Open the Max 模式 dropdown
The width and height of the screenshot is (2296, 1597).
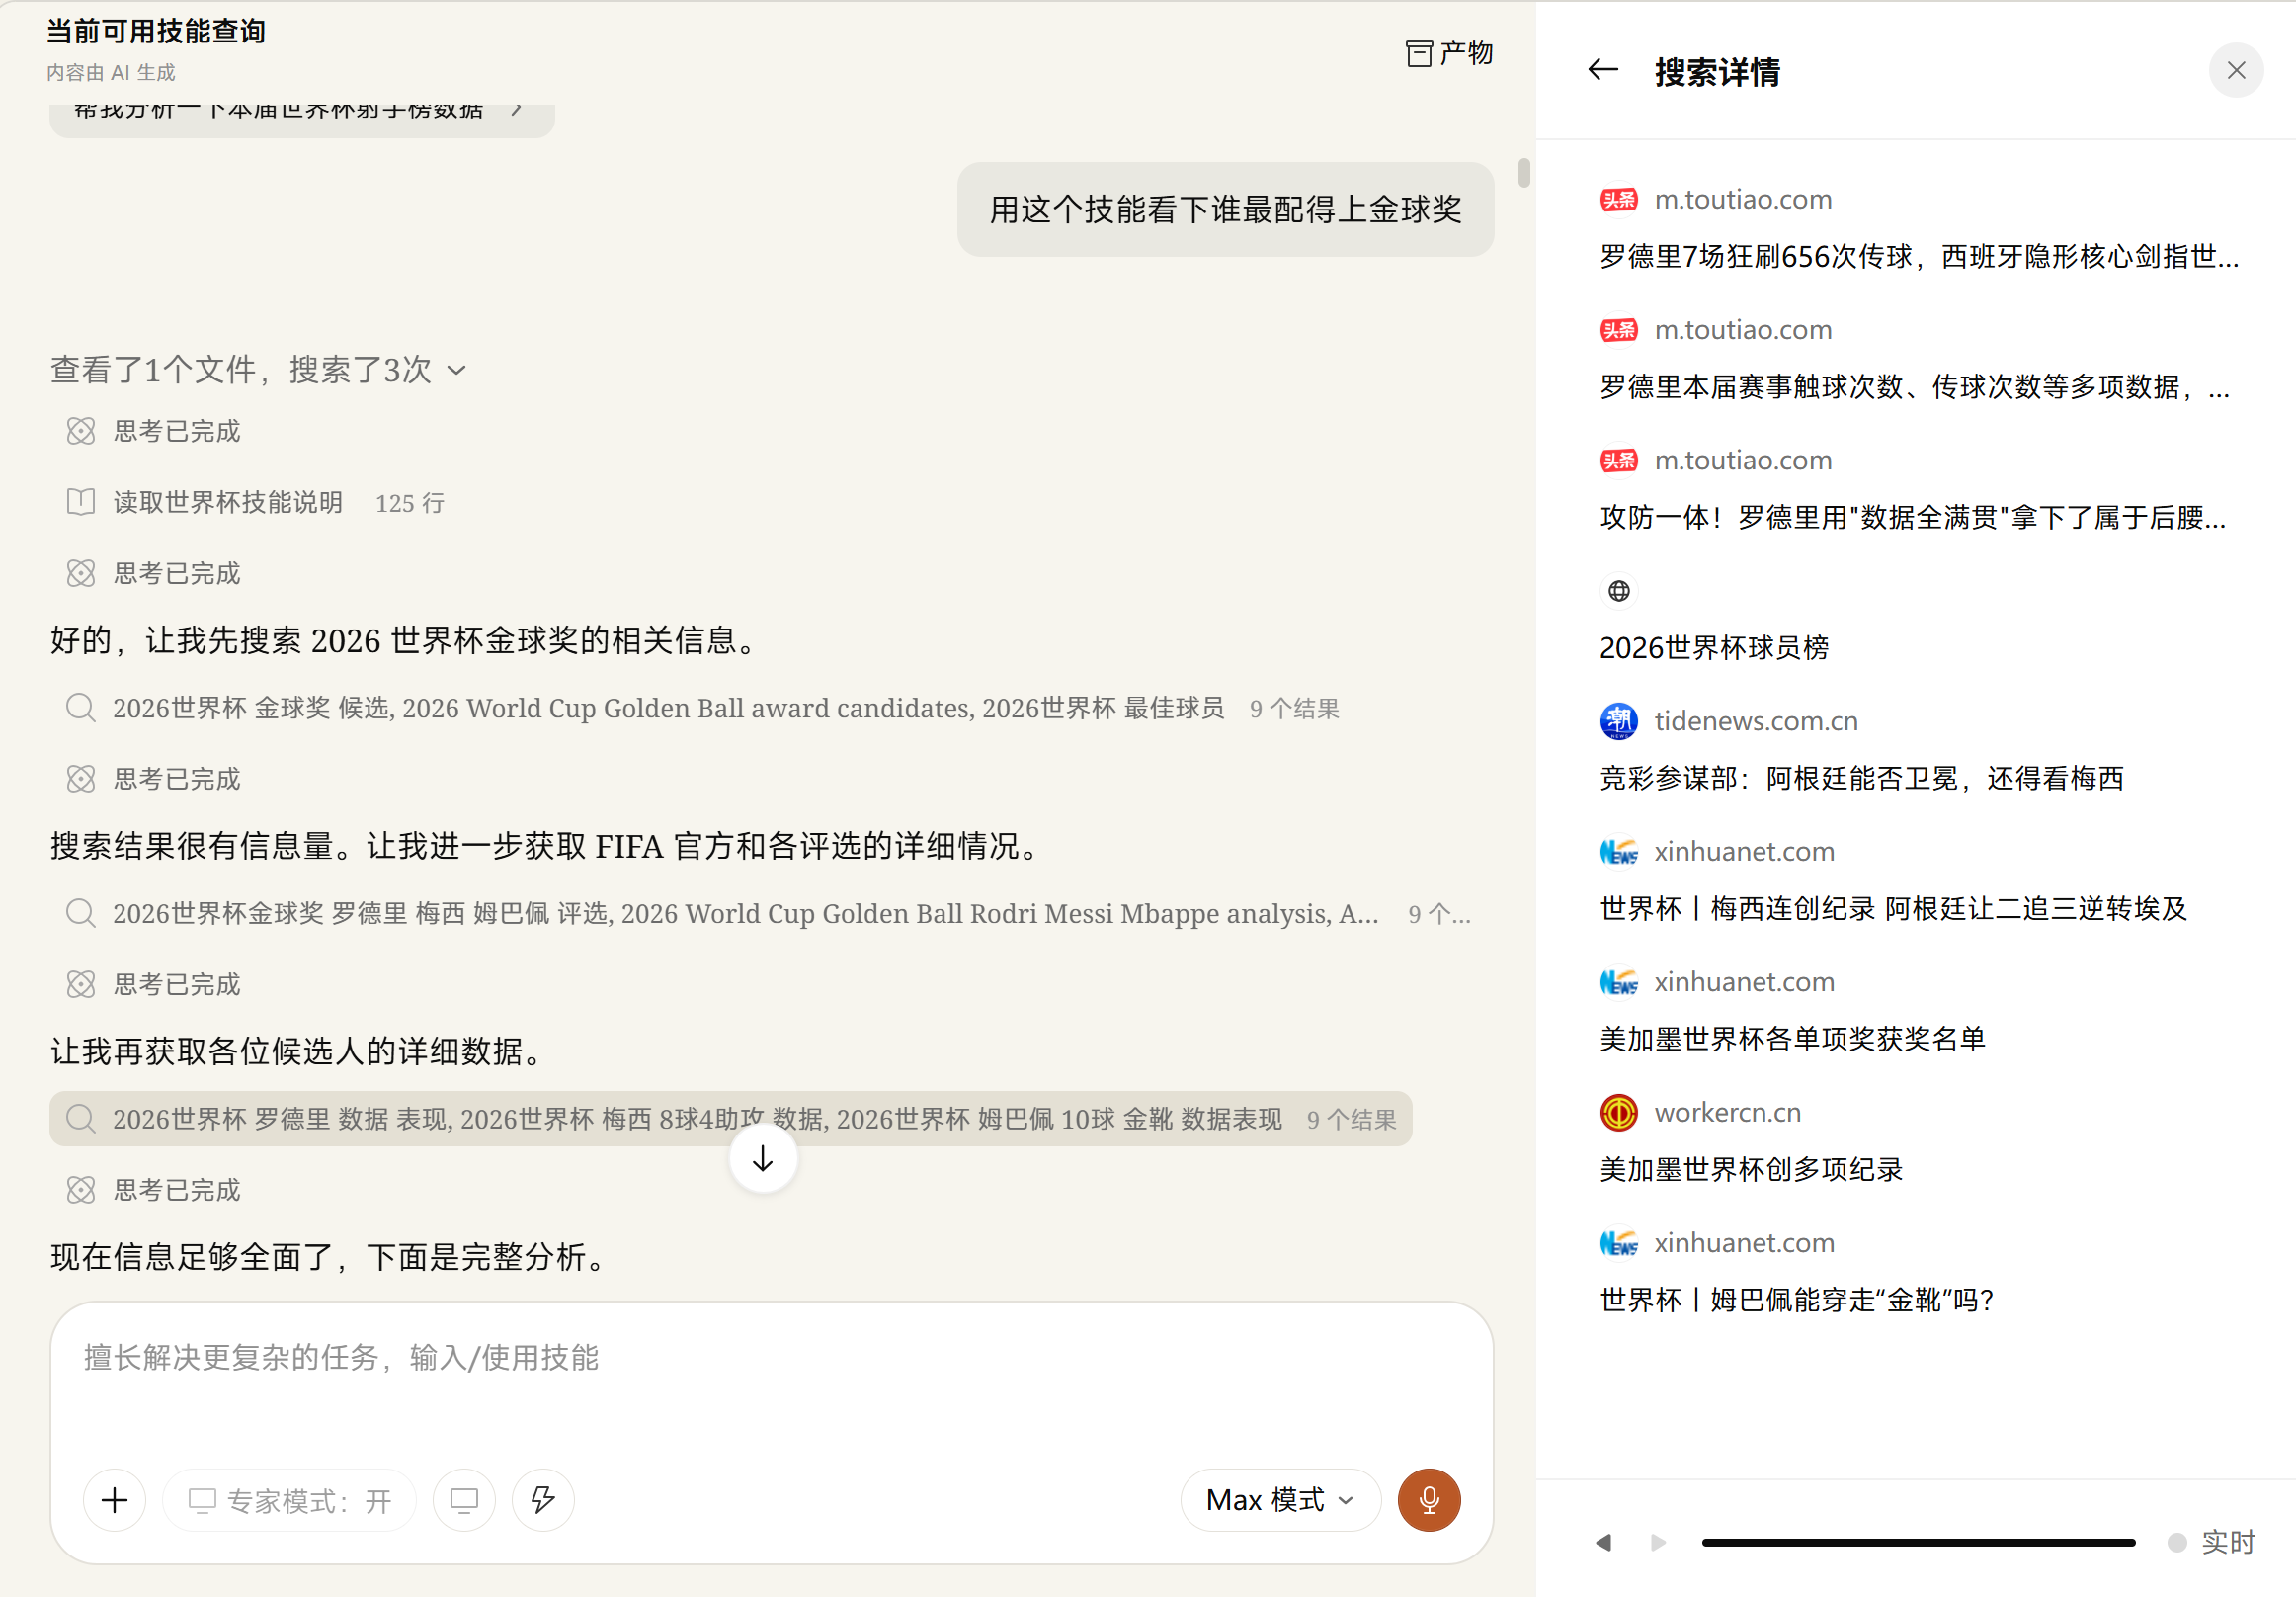coord(1281,1500)
